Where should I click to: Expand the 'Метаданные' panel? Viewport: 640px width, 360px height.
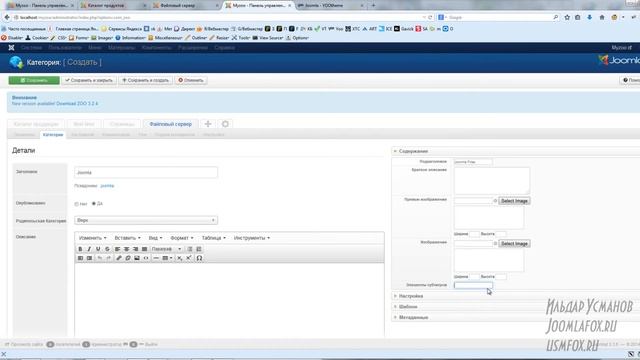413,317
